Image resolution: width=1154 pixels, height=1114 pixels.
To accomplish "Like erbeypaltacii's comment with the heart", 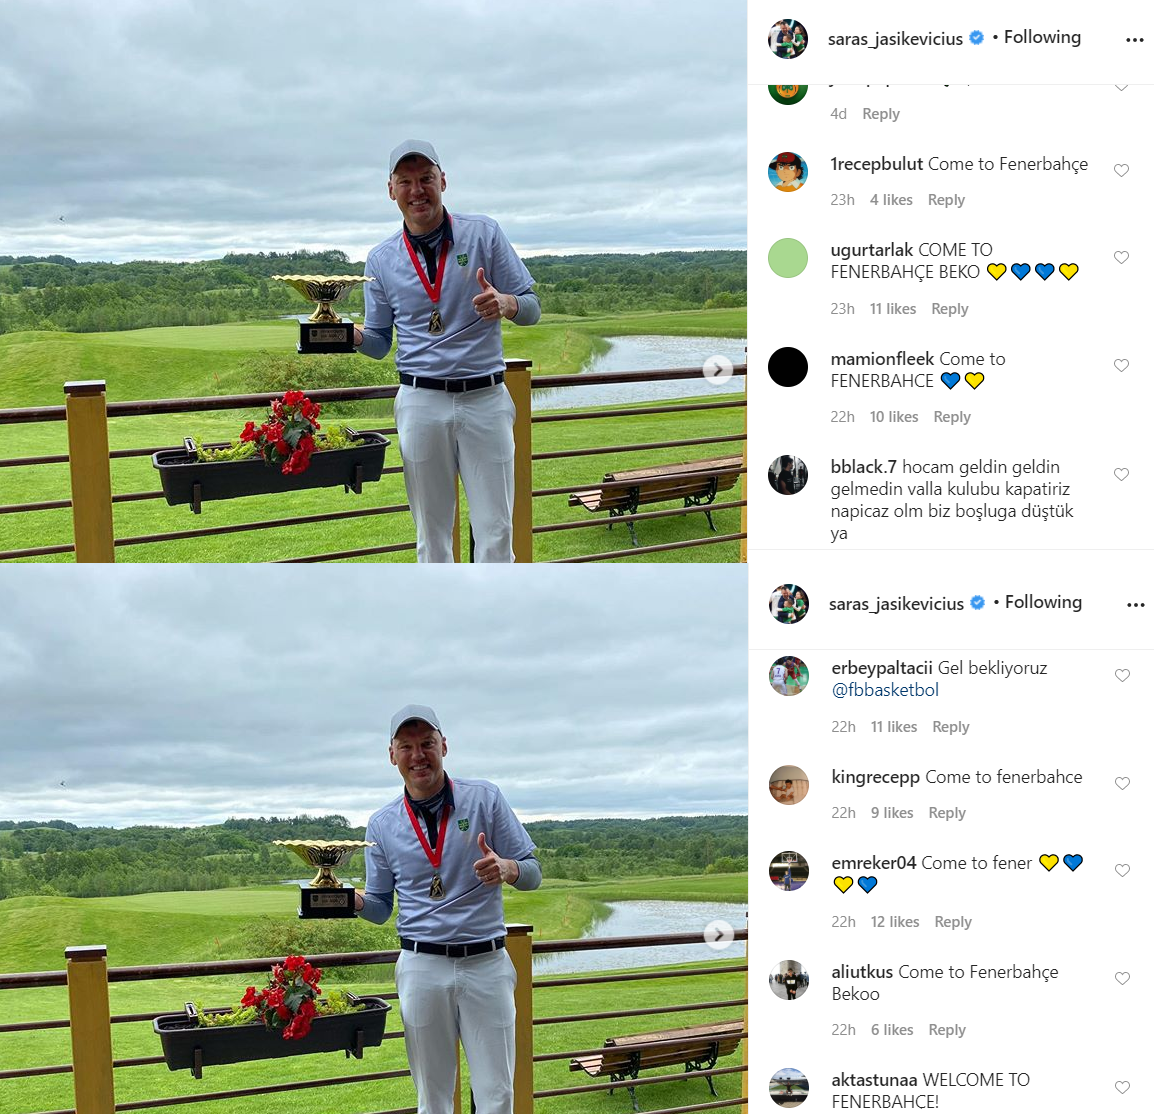I will 1122,675.
